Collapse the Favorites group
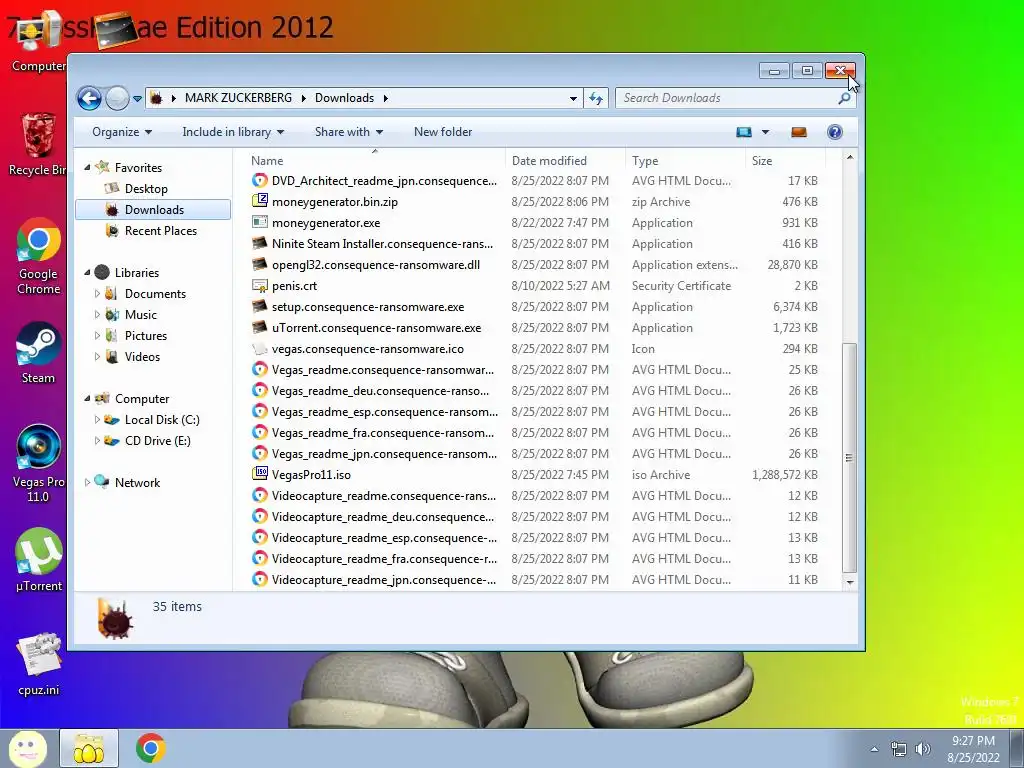Viewport: 1024px width, 768px height. click(x=88, y=168)
